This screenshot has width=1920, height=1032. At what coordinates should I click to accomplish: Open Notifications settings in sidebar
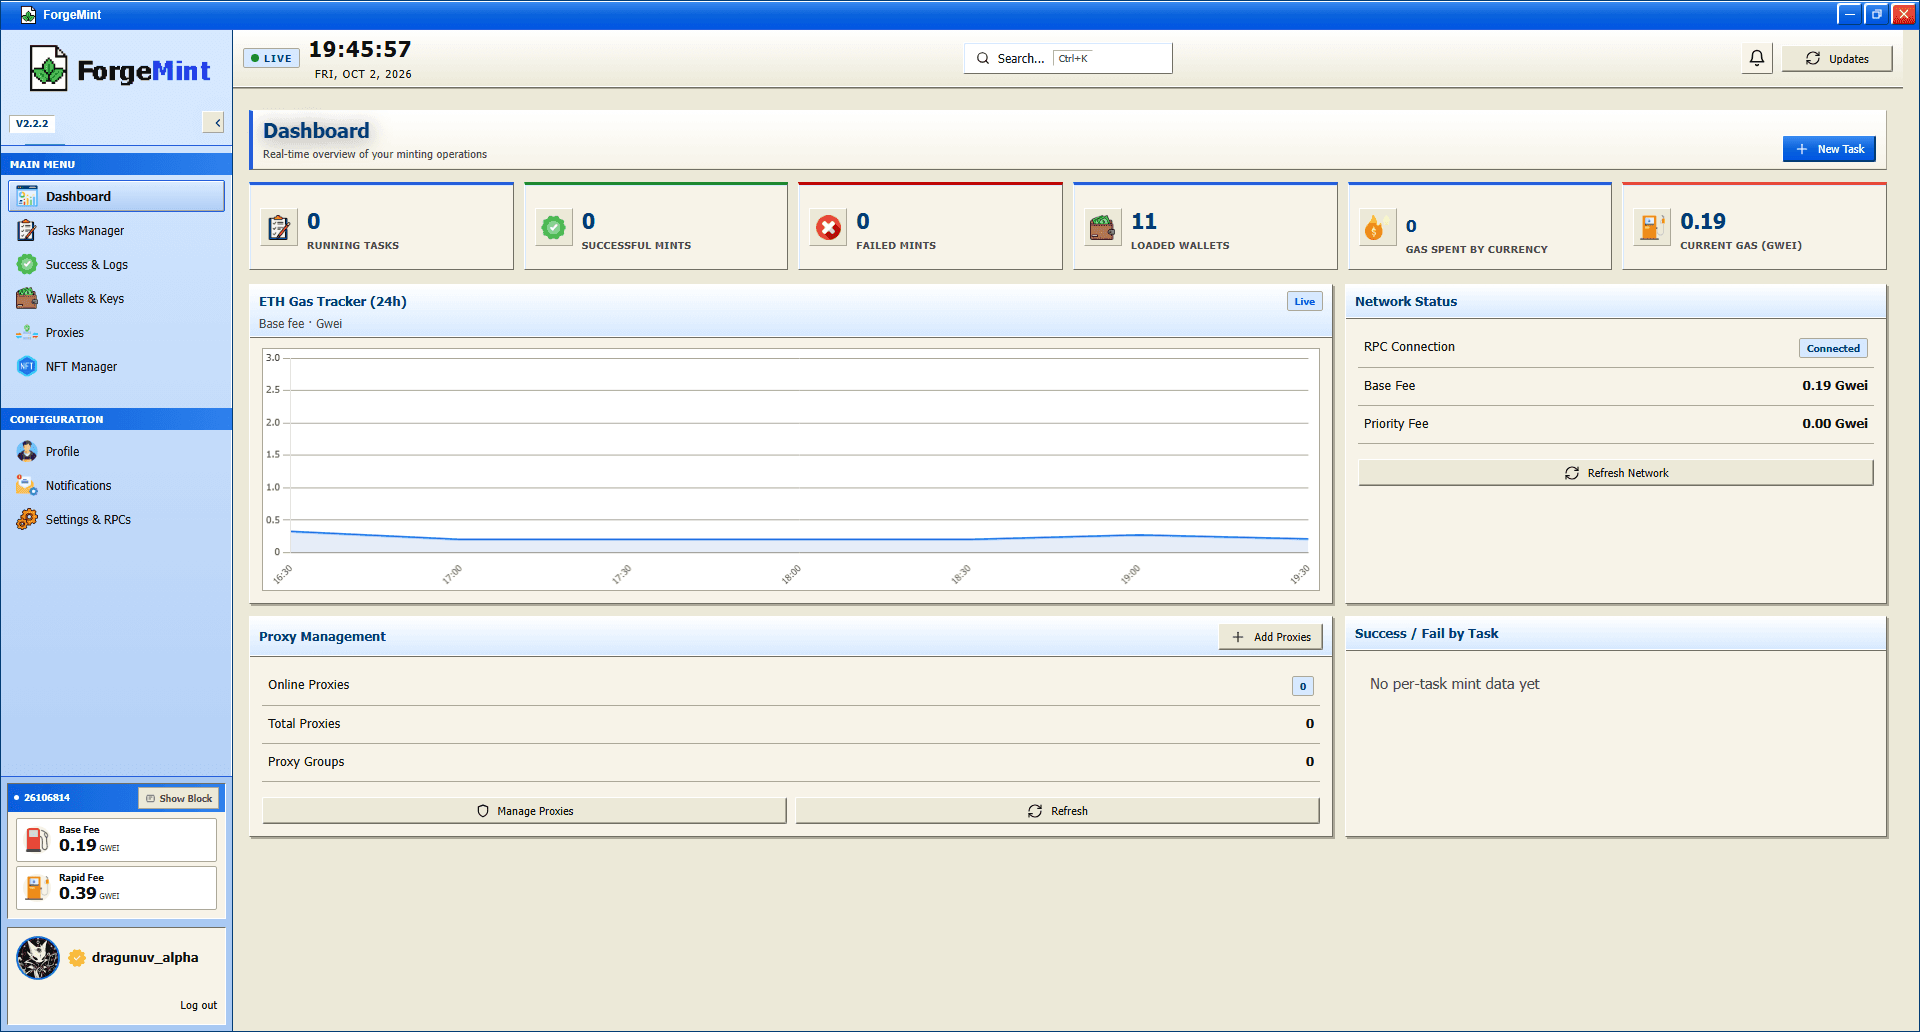pos(116,485)
